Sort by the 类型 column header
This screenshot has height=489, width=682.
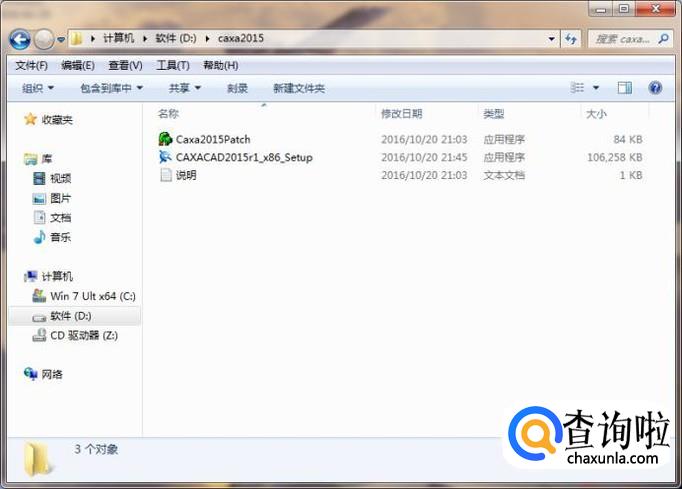click(x=494, y=114)
